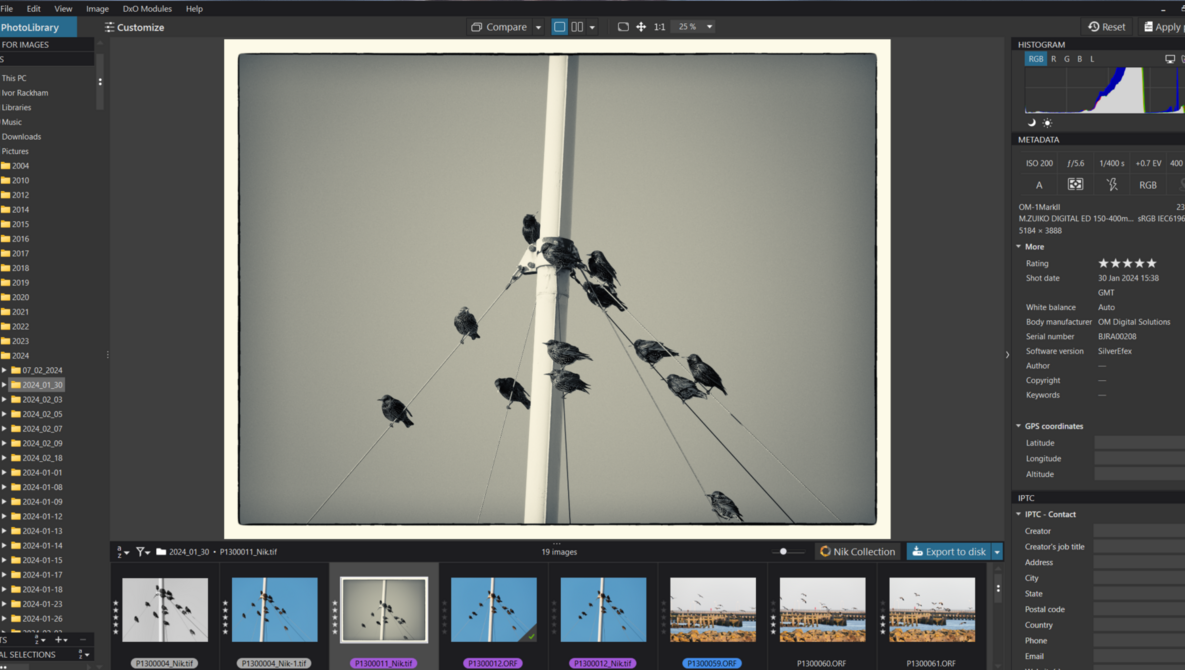Show red histogram channel R

(1054, 59)
